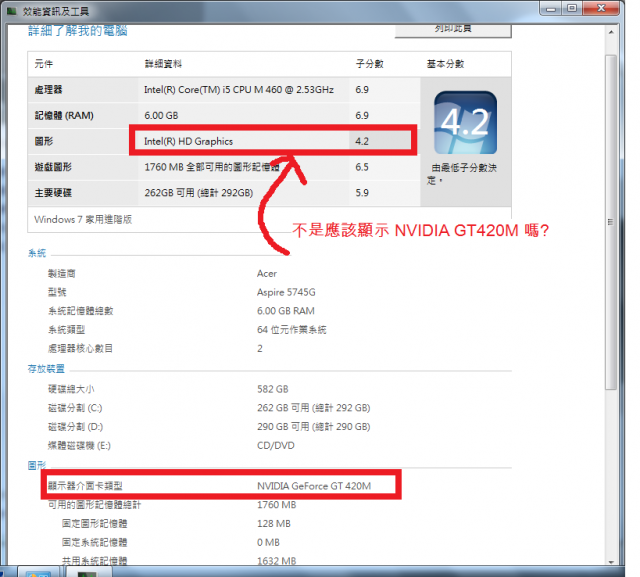Click the Intel(R) HD Graphics text
The height and width of the screenshot is (577, 640).
(189, 141)
